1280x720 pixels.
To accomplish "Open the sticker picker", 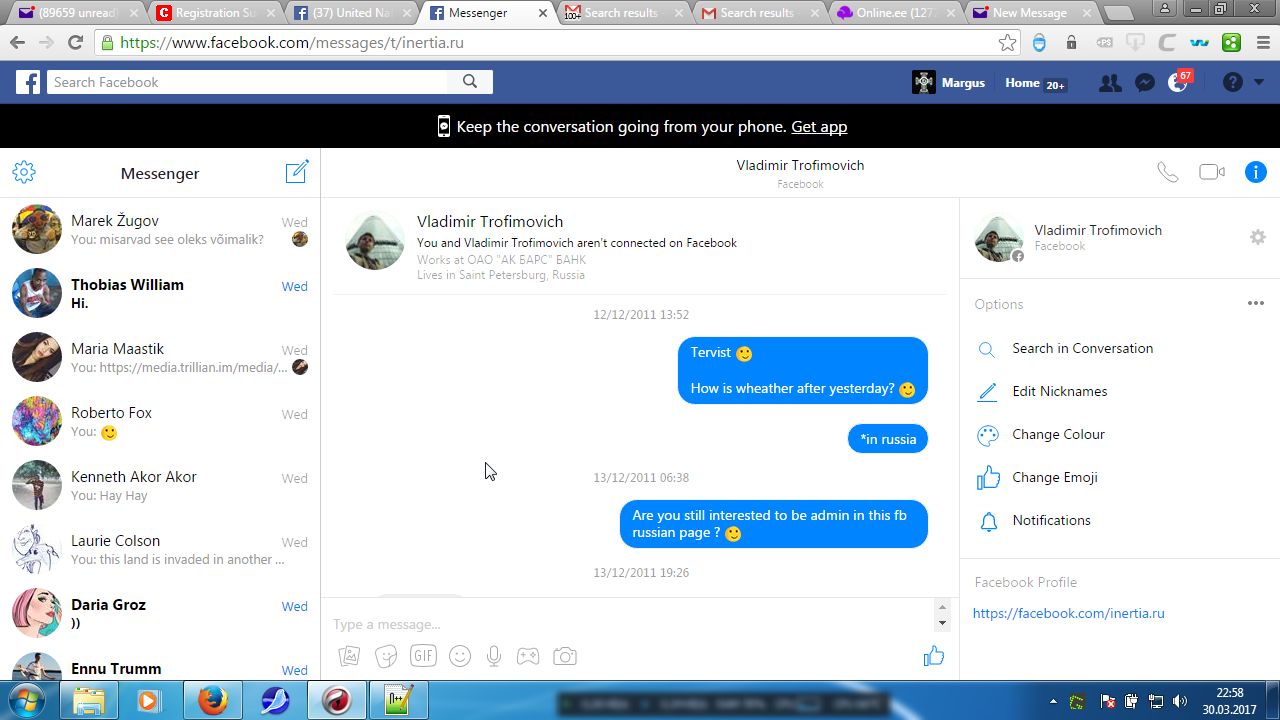I will (x=386, y=656).
